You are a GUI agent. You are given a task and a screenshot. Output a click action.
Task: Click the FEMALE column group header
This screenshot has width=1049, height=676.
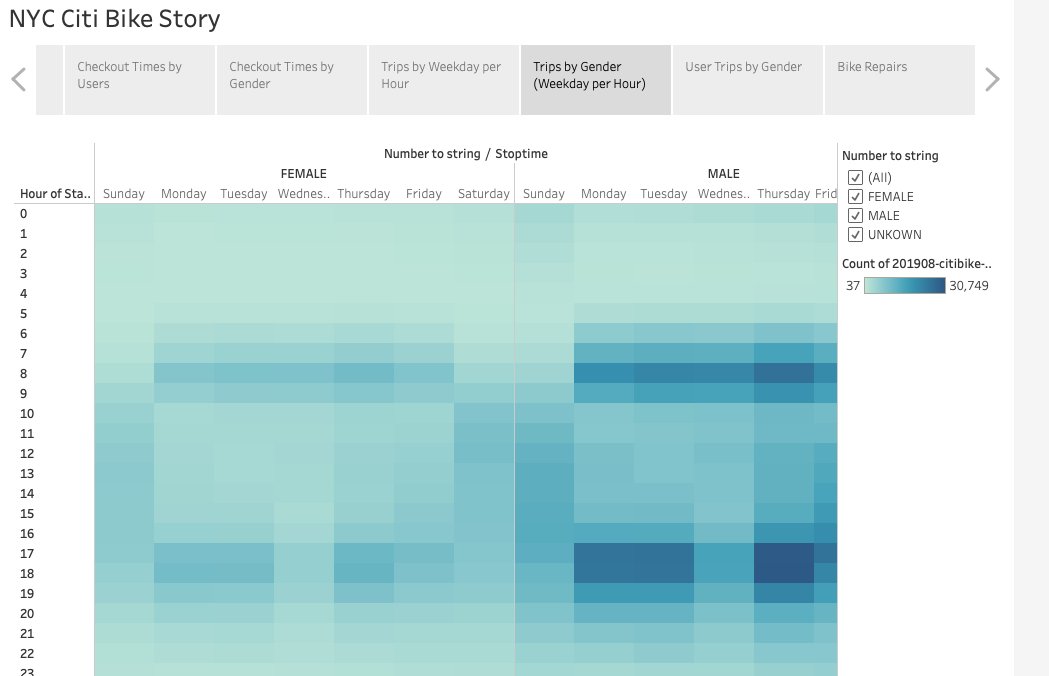click(304, 174)
